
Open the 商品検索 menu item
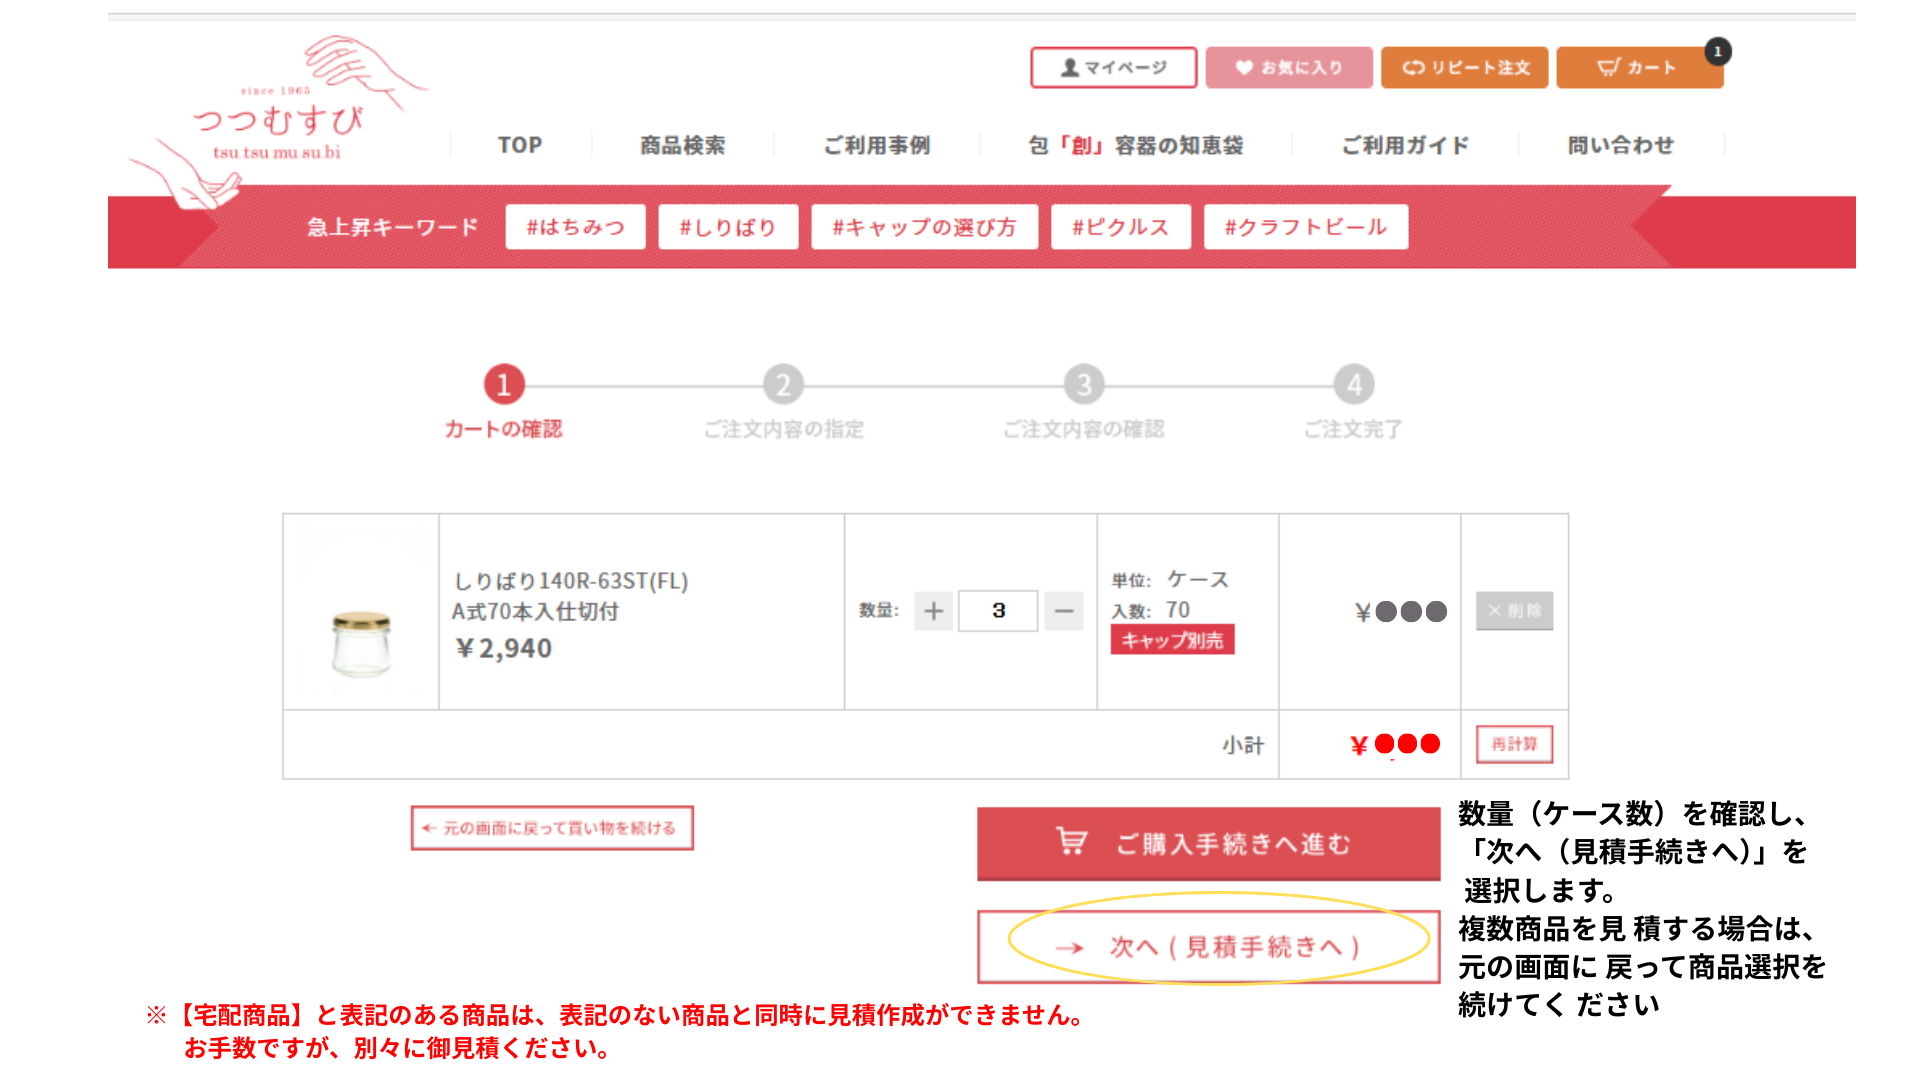[x=682, y=146]
